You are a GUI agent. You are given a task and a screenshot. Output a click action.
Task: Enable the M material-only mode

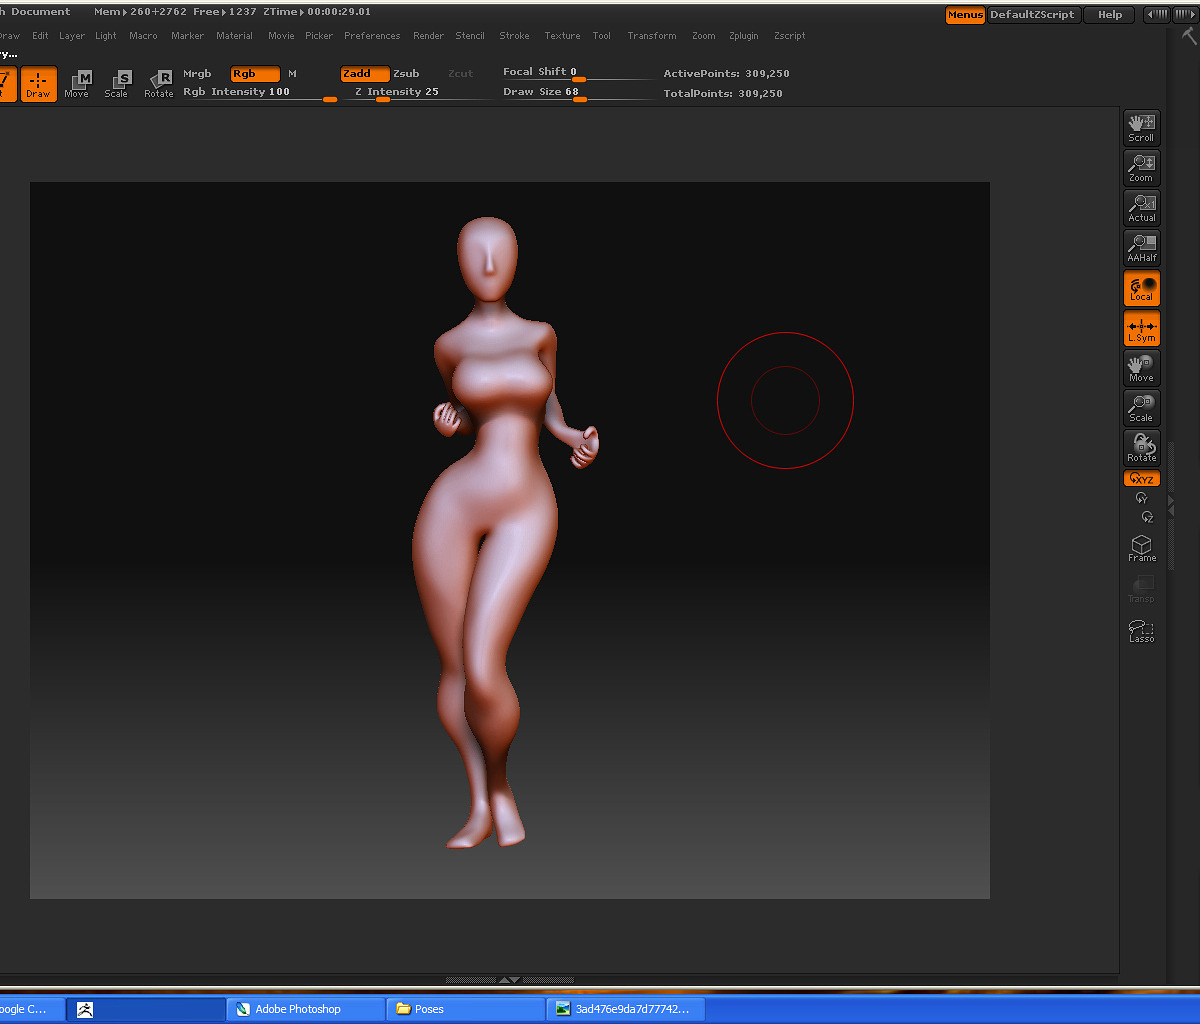(292, 74)
